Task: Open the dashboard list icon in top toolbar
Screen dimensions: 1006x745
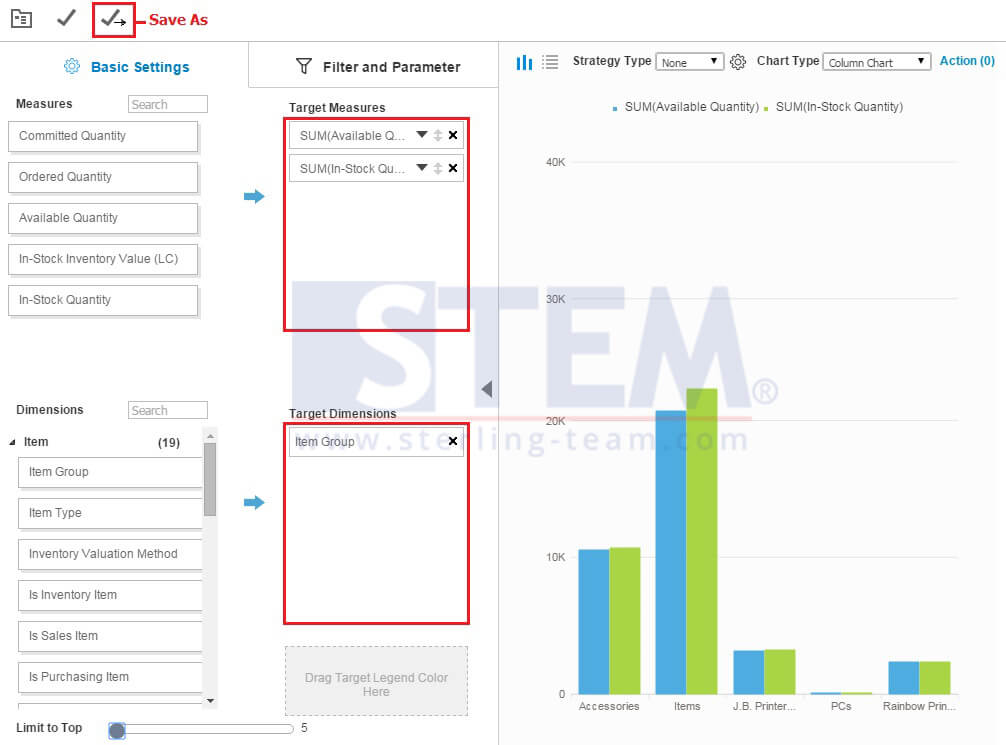Action: tap(21, 19)
